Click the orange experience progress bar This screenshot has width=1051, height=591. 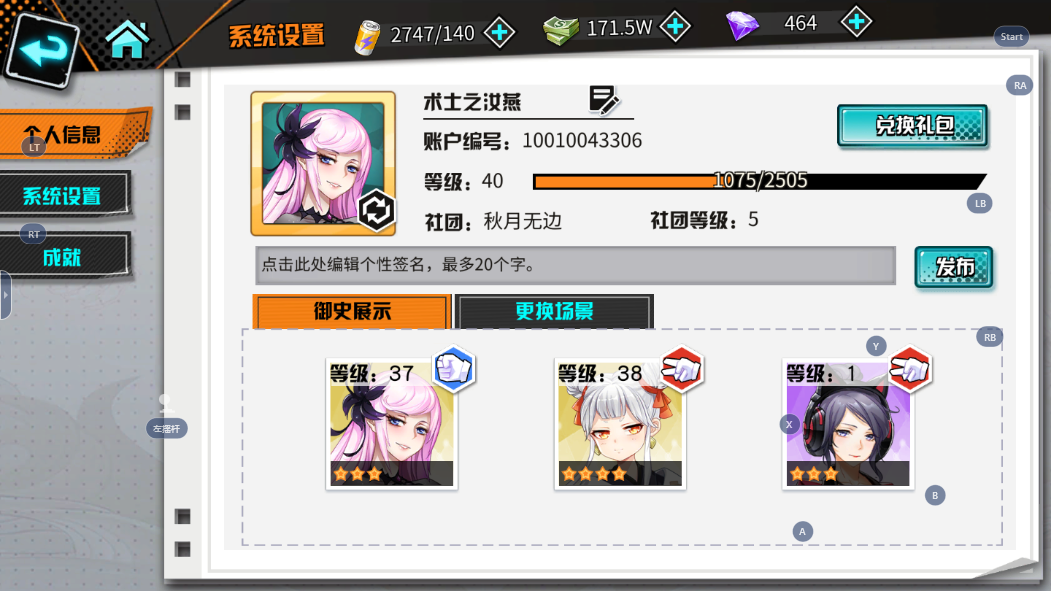pos(759,181)
